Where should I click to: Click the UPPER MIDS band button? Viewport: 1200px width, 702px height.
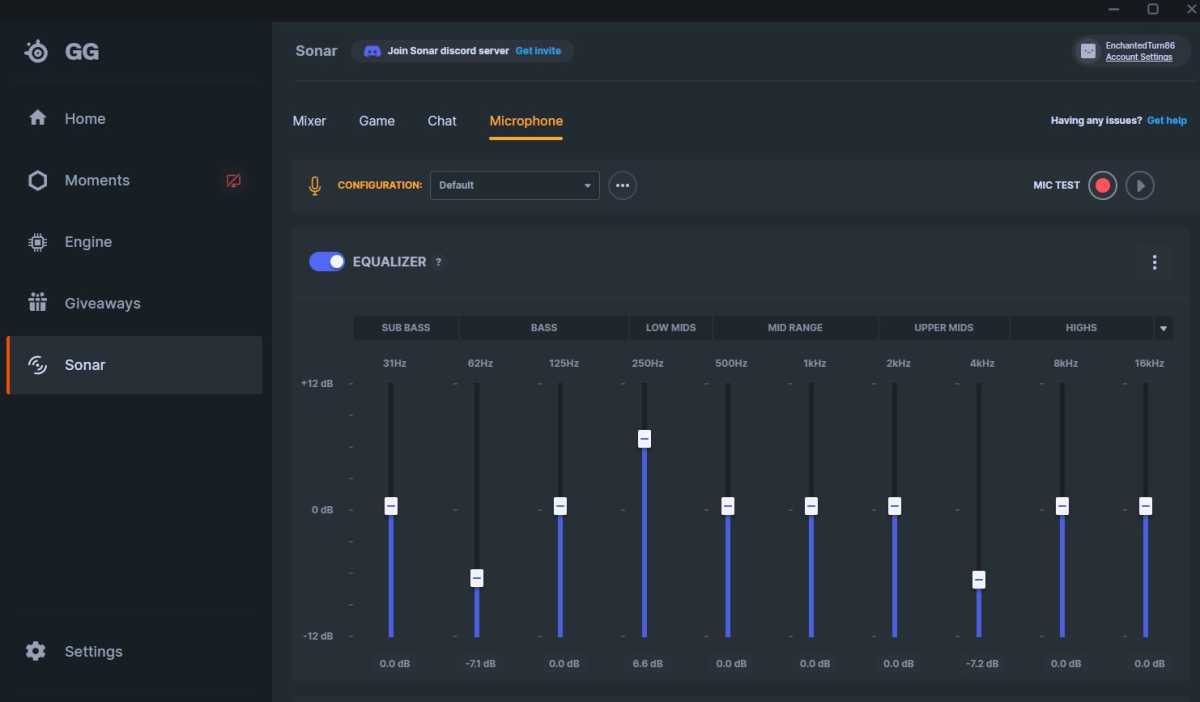tap(944, 327)
